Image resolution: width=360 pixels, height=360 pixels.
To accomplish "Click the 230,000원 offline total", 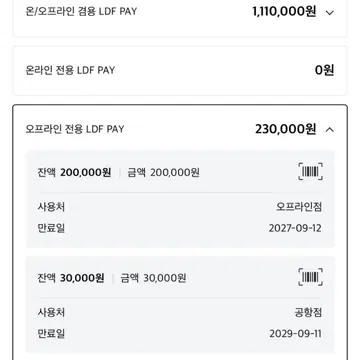I will coord(286,129).
